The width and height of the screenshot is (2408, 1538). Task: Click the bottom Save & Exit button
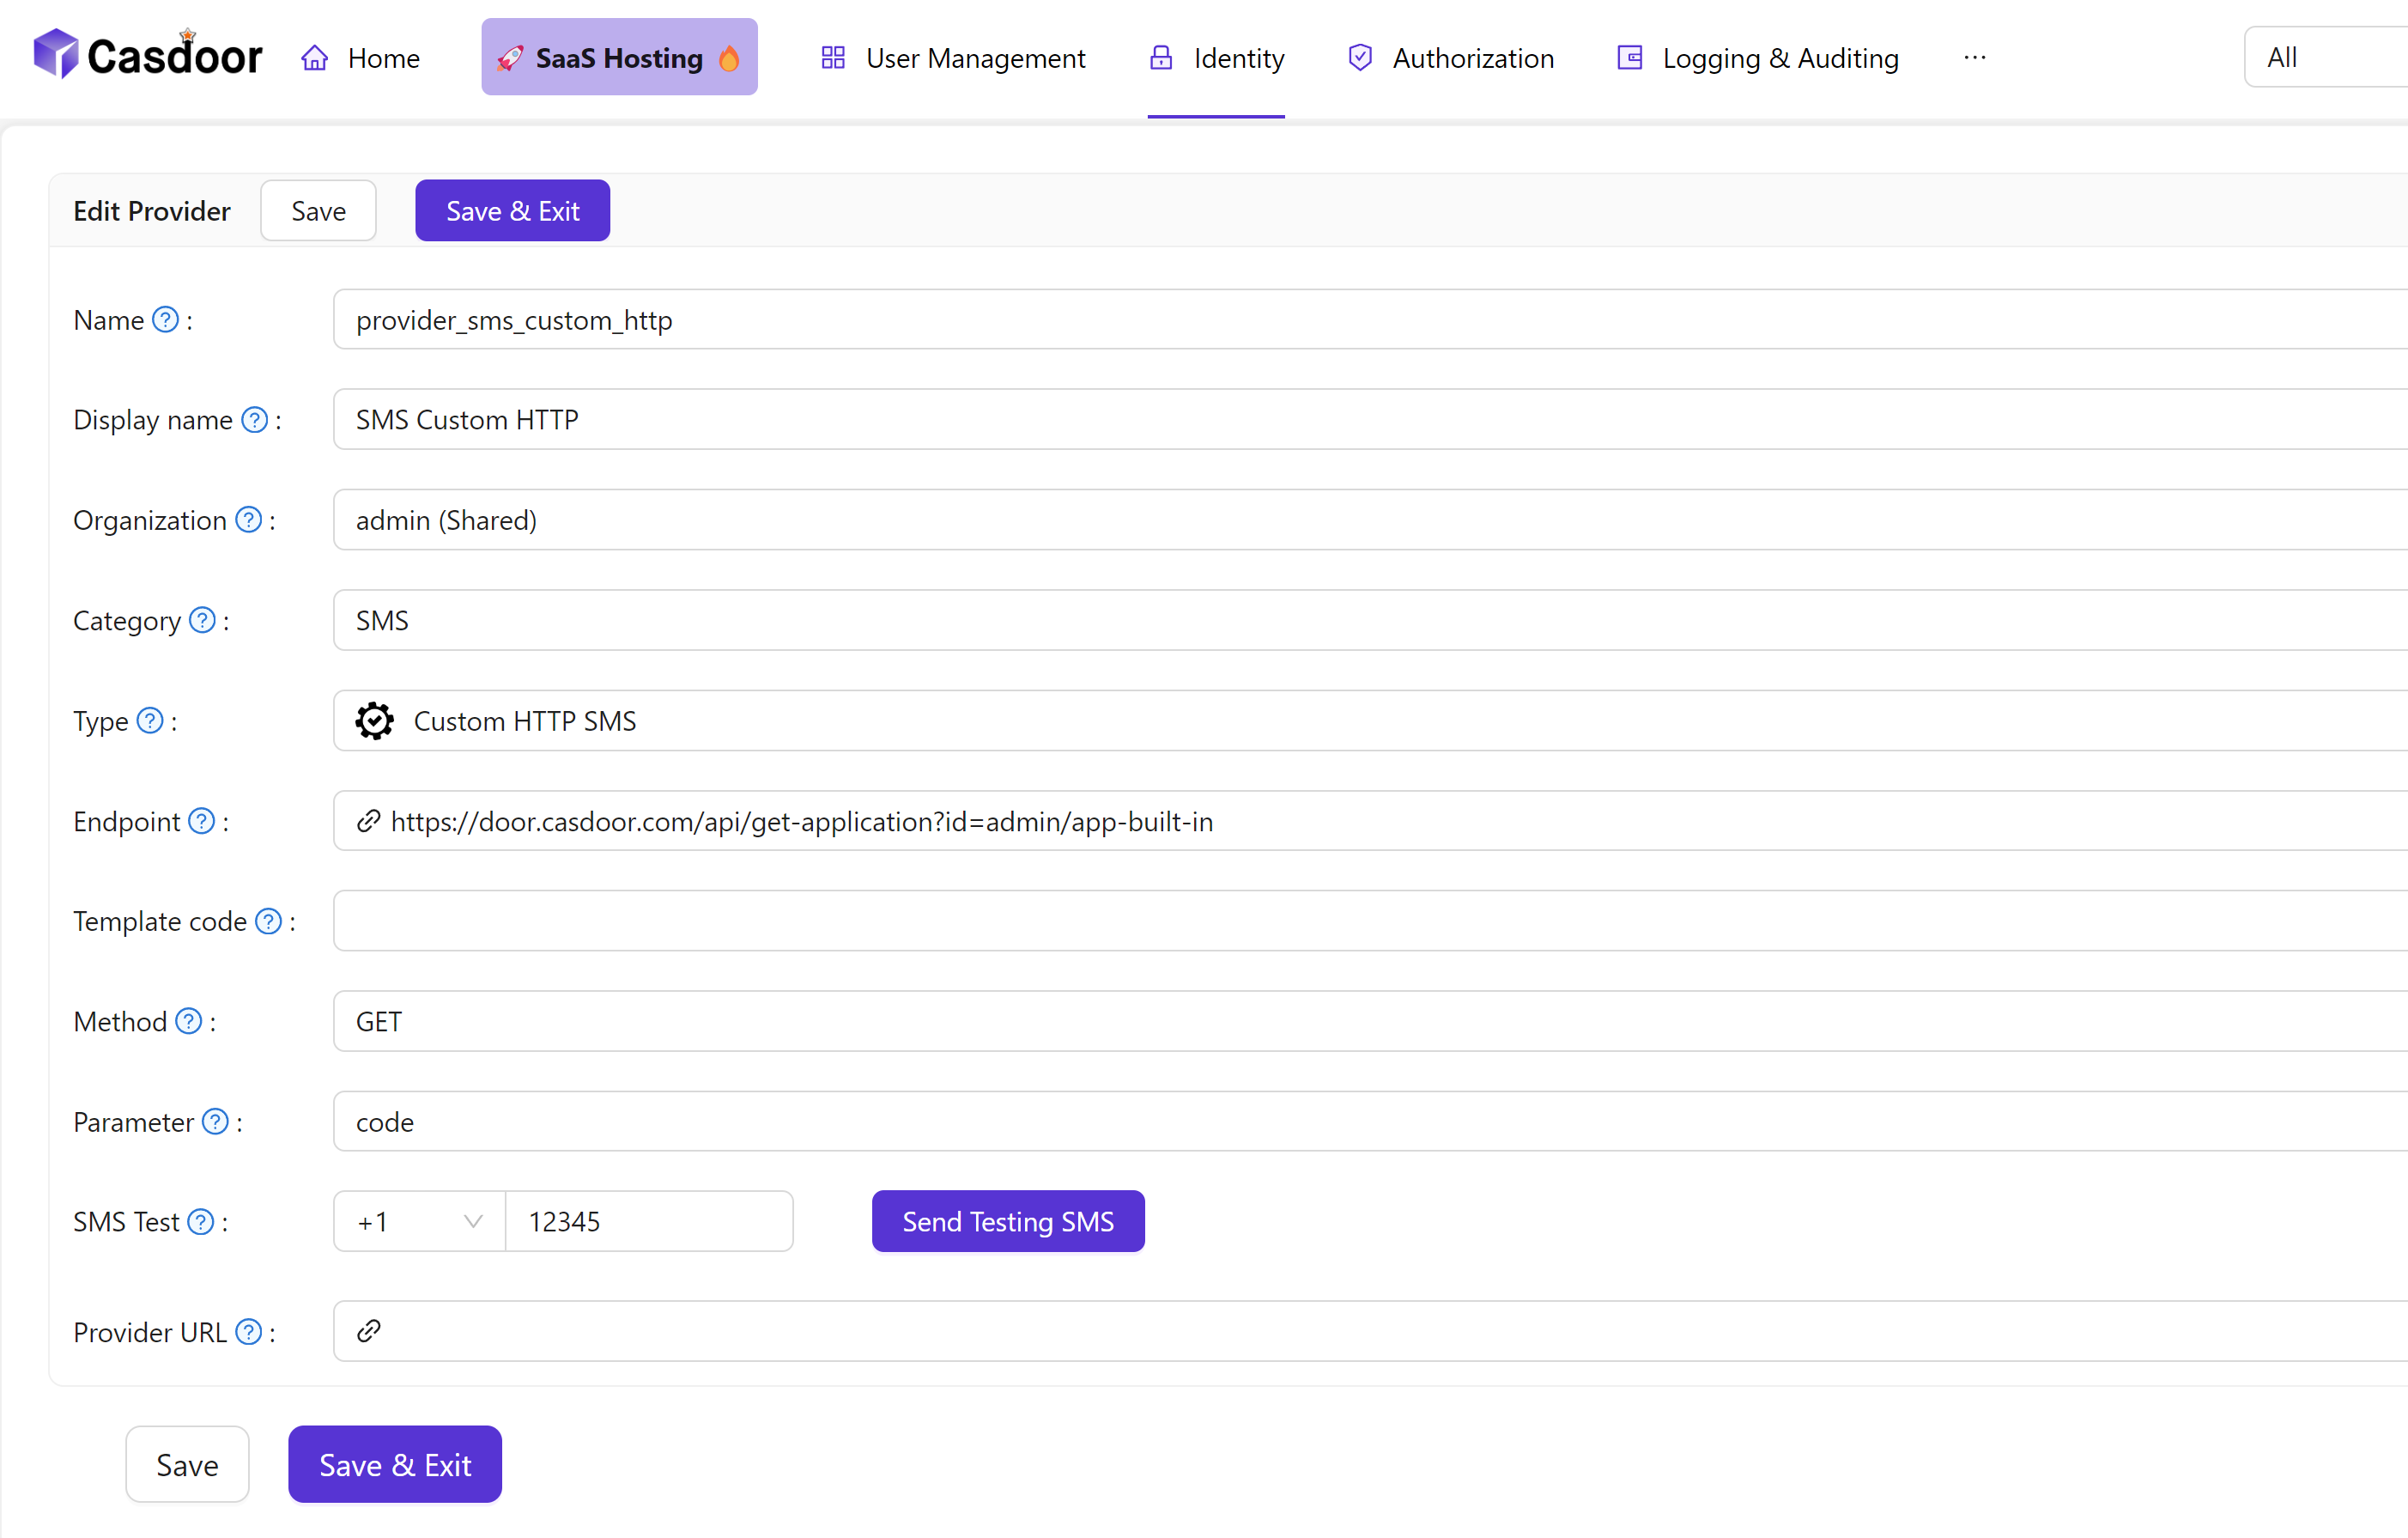pyautogui.click(x=395, y=1465)
